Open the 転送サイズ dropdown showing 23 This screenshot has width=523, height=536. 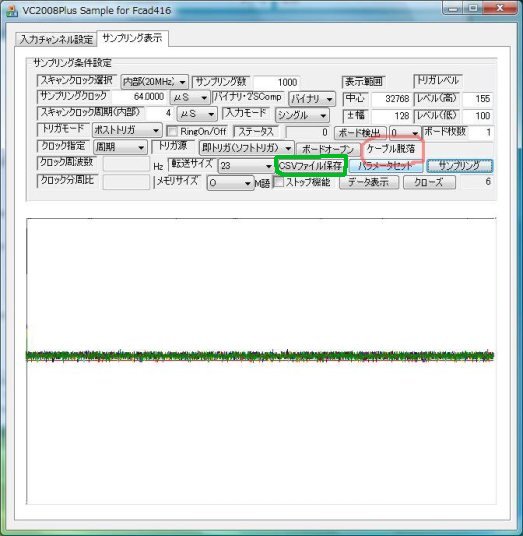[245, 166]
